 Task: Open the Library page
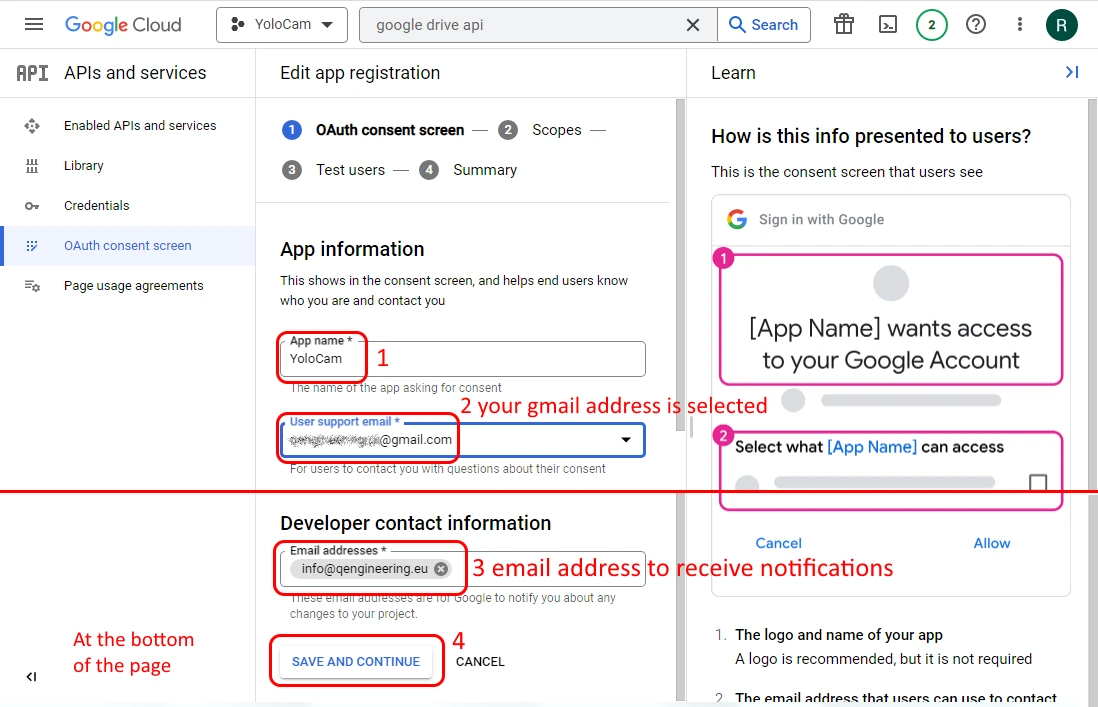(x=83, y=166)
